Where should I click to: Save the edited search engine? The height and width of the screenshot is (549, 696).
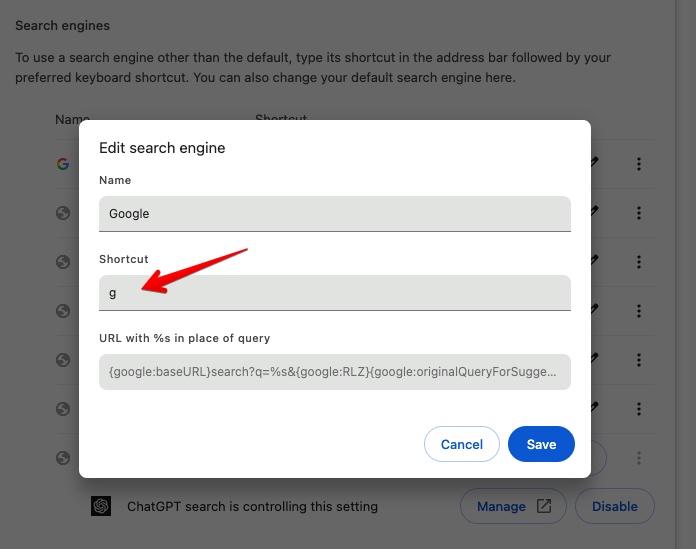pyautogui.click(x=541, y=444)
